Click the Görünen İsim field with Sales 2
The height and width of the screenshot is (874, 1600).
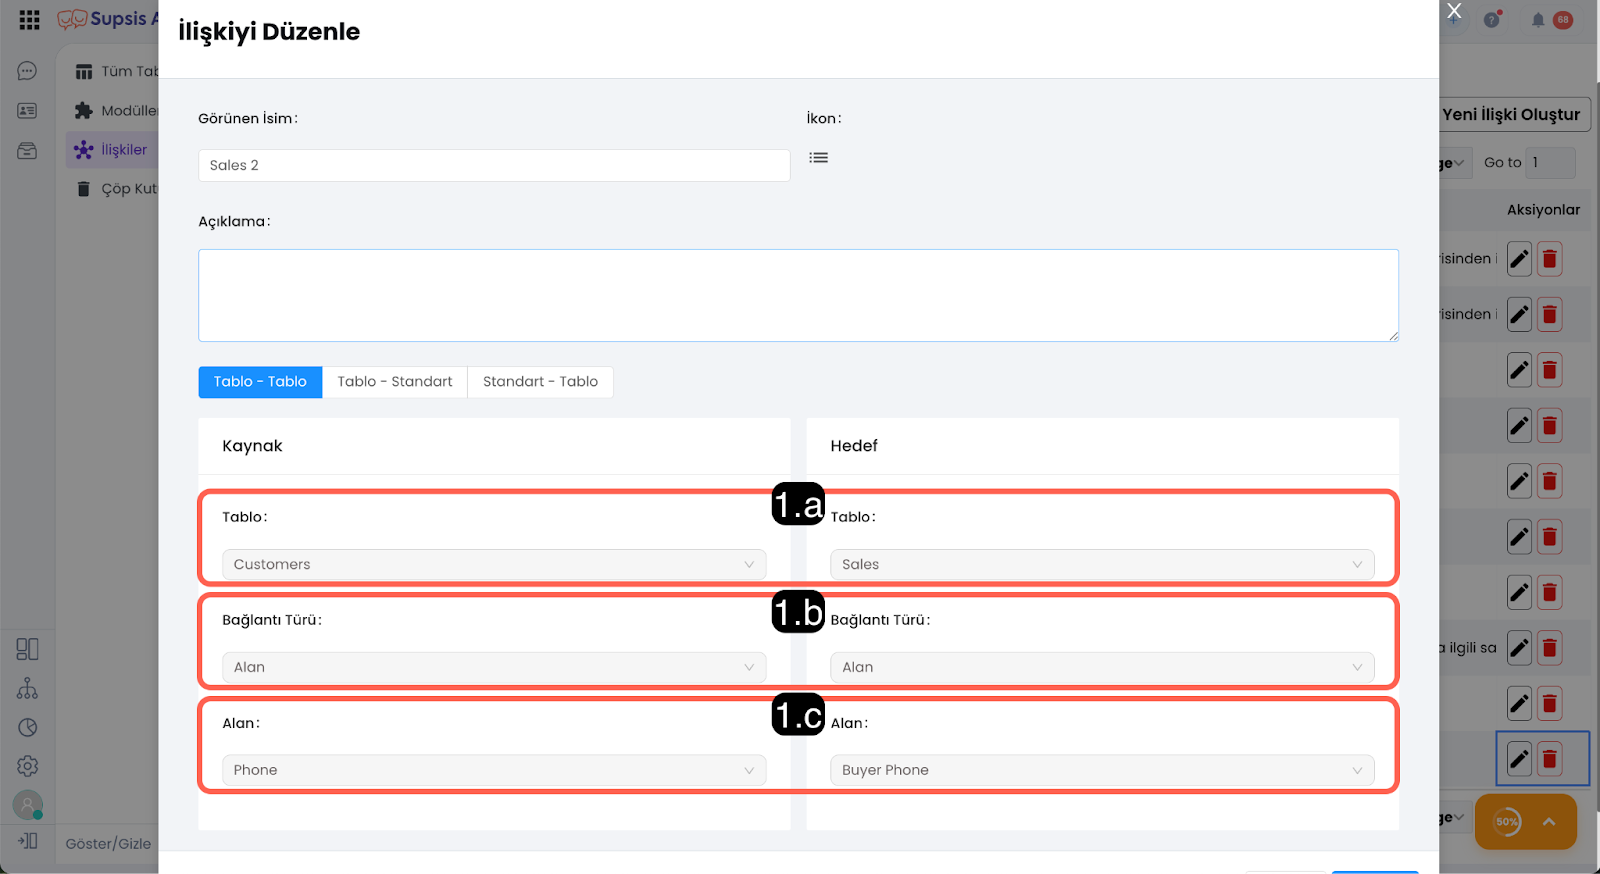pyautogui.click(x=494, y=166)
